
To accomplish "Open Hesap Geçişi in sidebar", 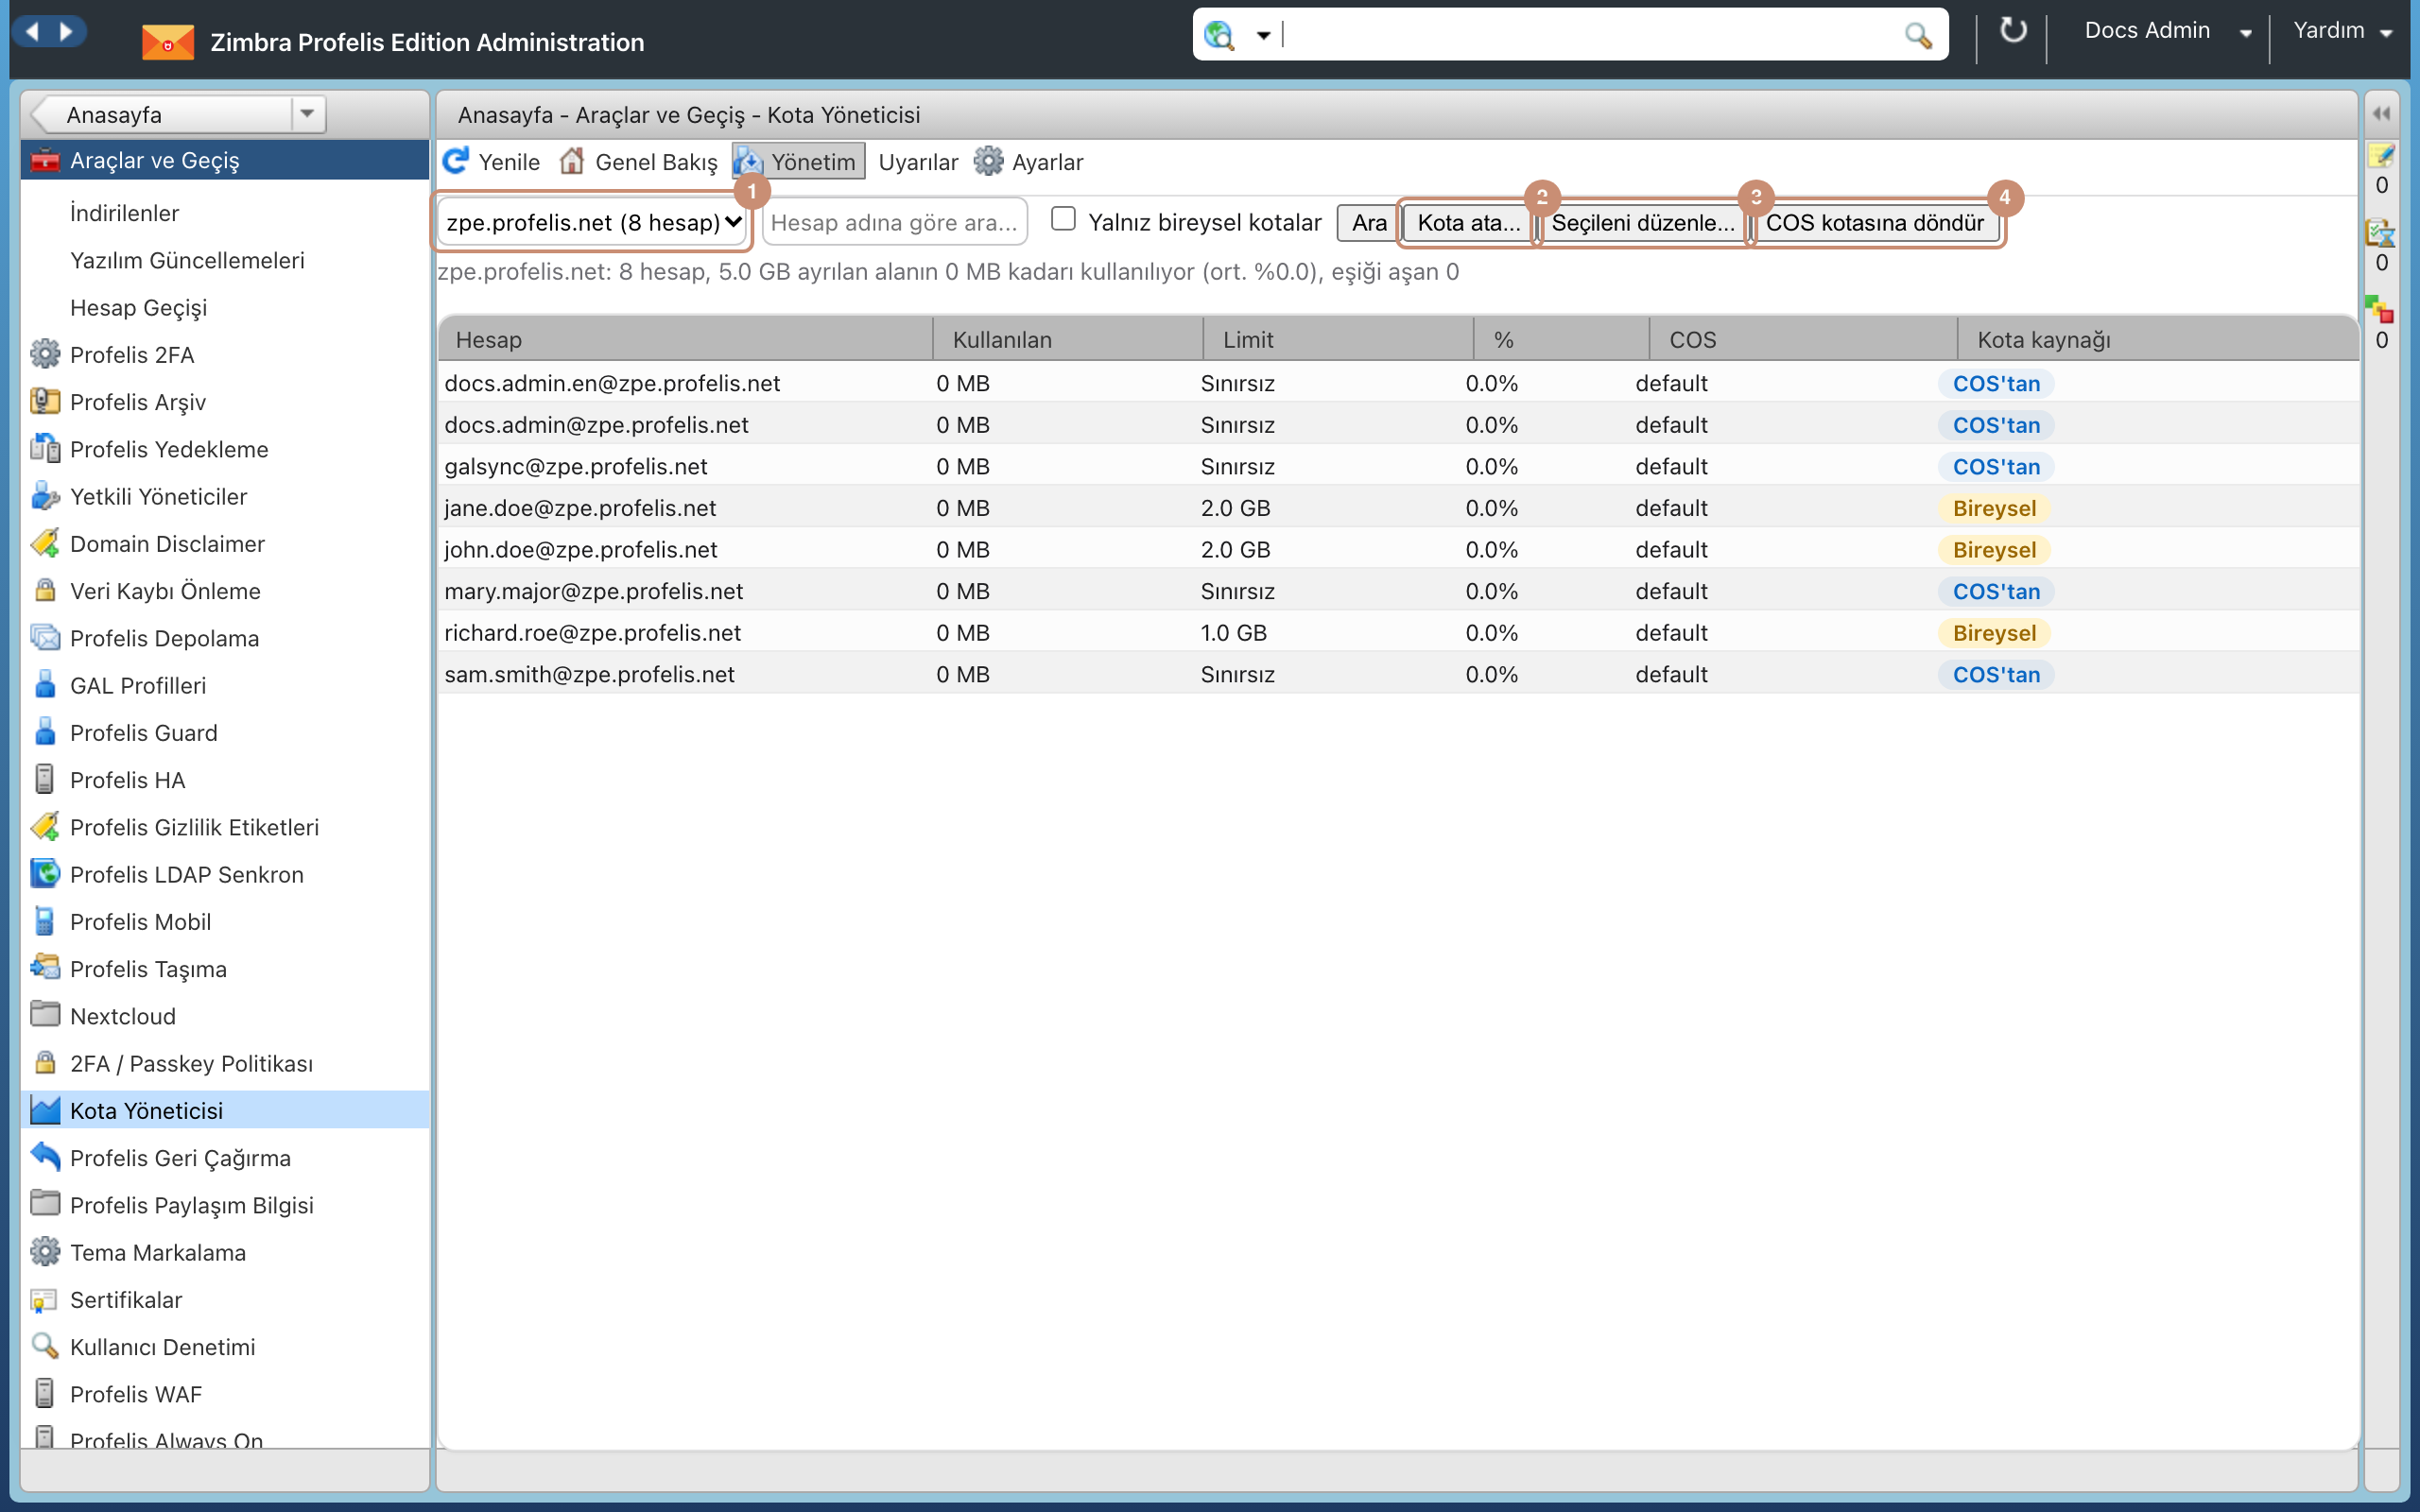I will point(138,307).
